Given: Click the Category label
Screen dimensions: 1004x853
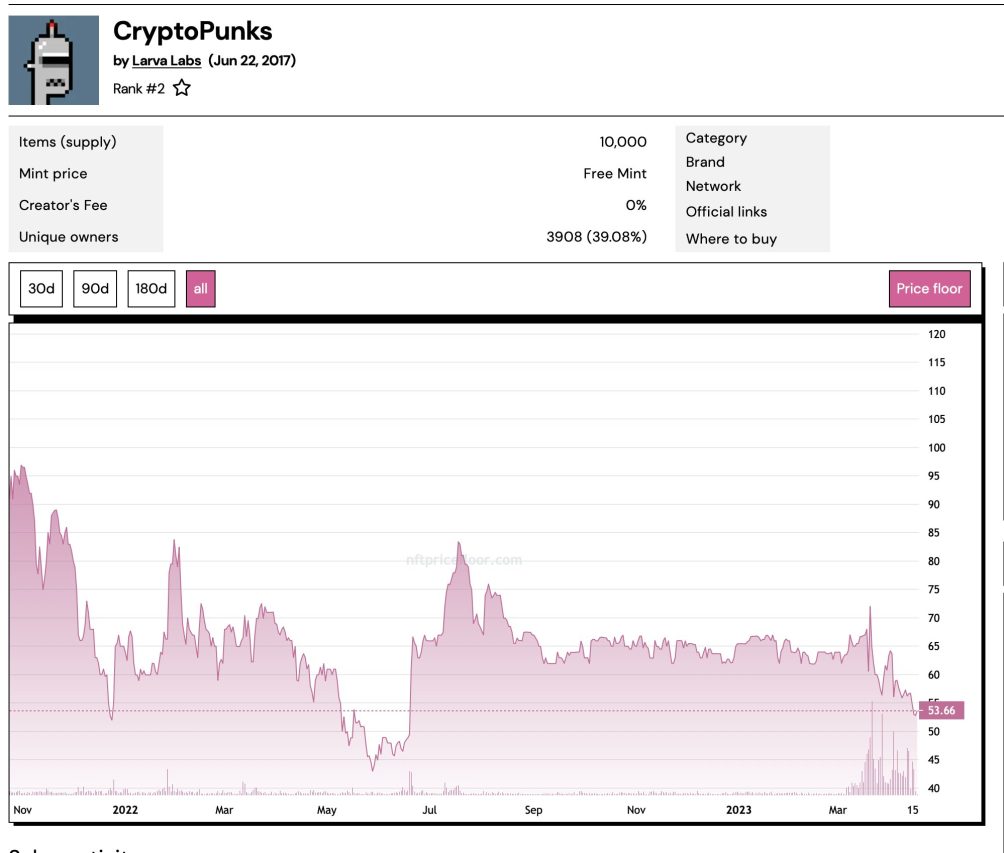Looking at the screenshot, I should coord(717,138).
